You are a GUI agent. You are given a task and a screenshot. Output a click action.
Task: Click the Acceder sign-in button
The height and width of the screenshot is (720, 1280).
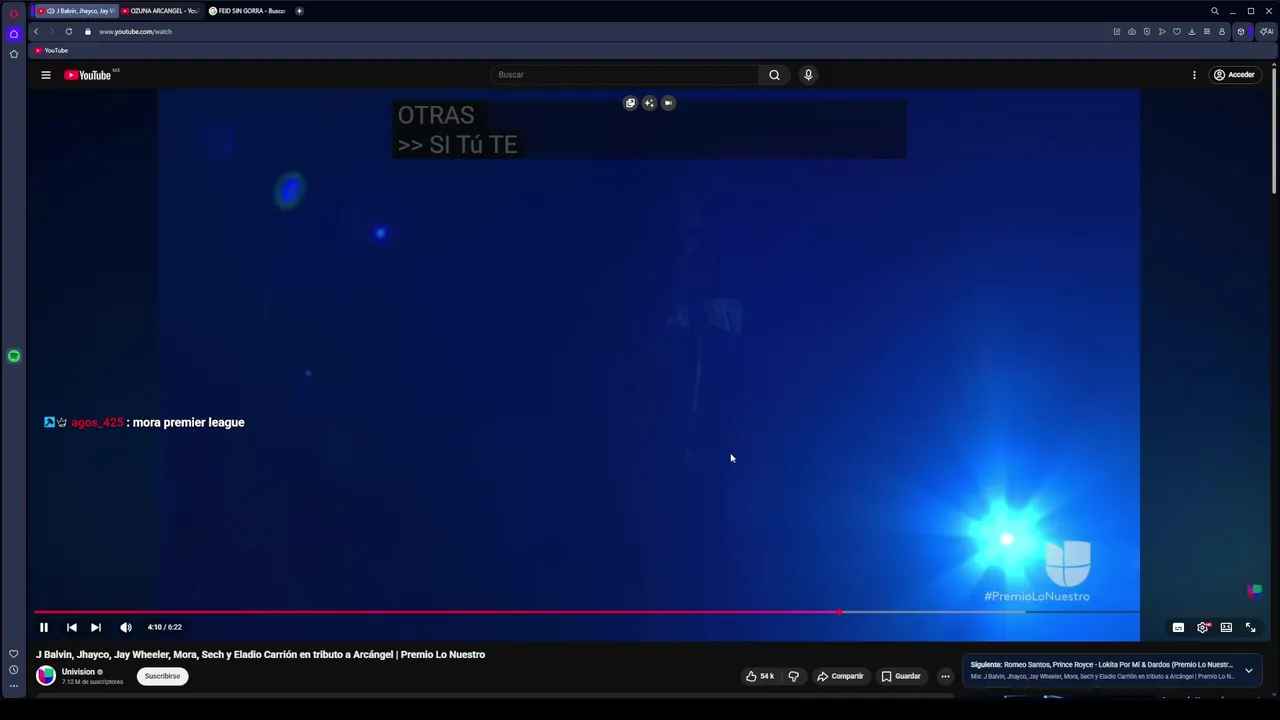click(x=1234, y=75)
